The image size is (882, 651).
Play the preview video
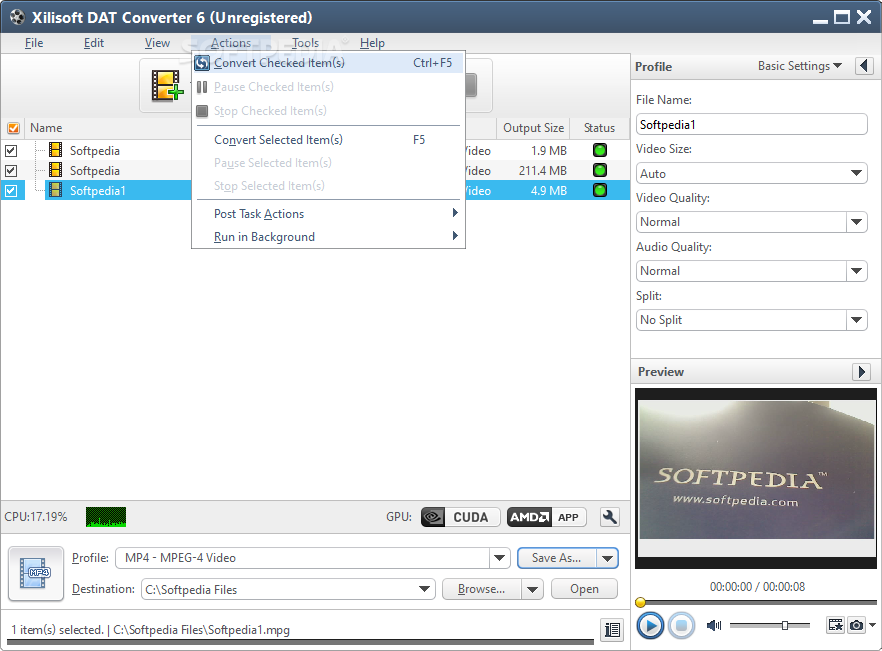(x=650, y=626)
